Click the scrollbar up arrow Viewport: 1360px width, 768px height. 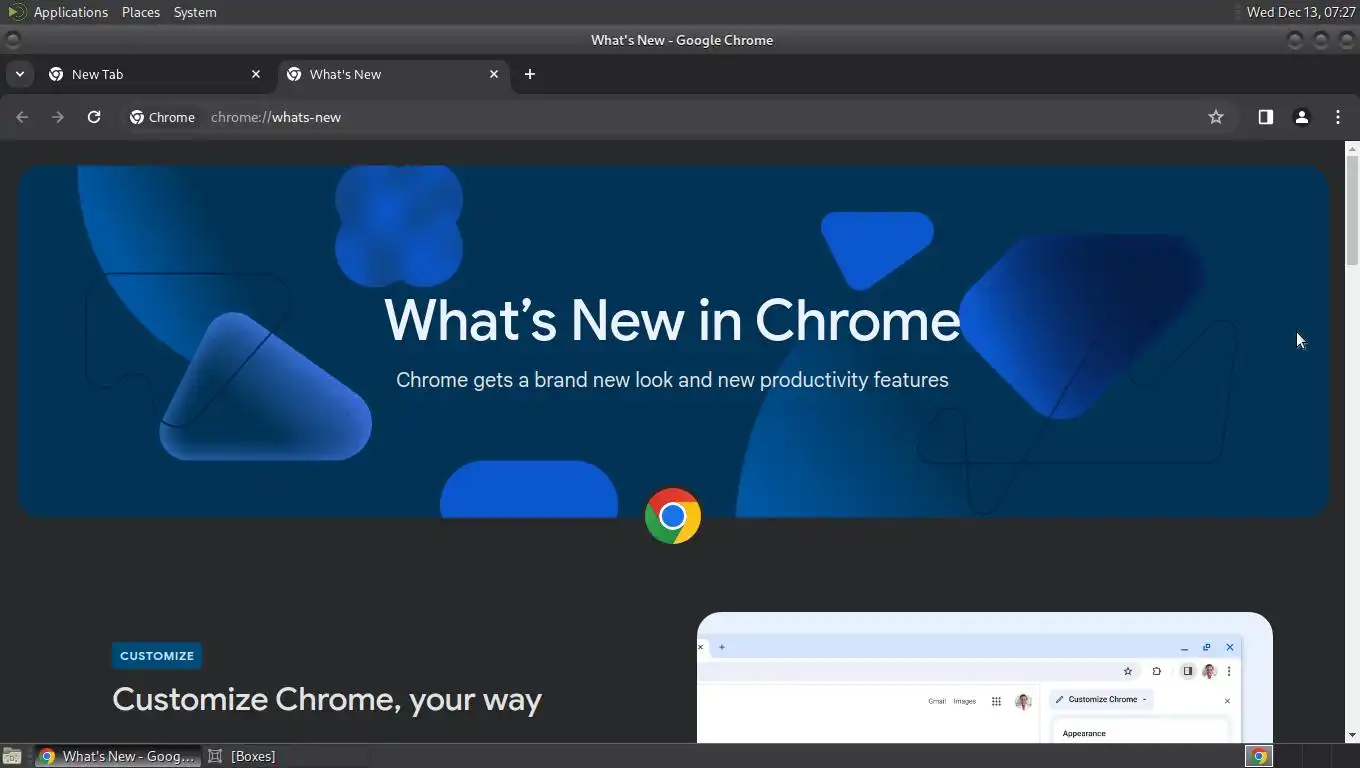pyautogui.click(x=1352, y=148)
